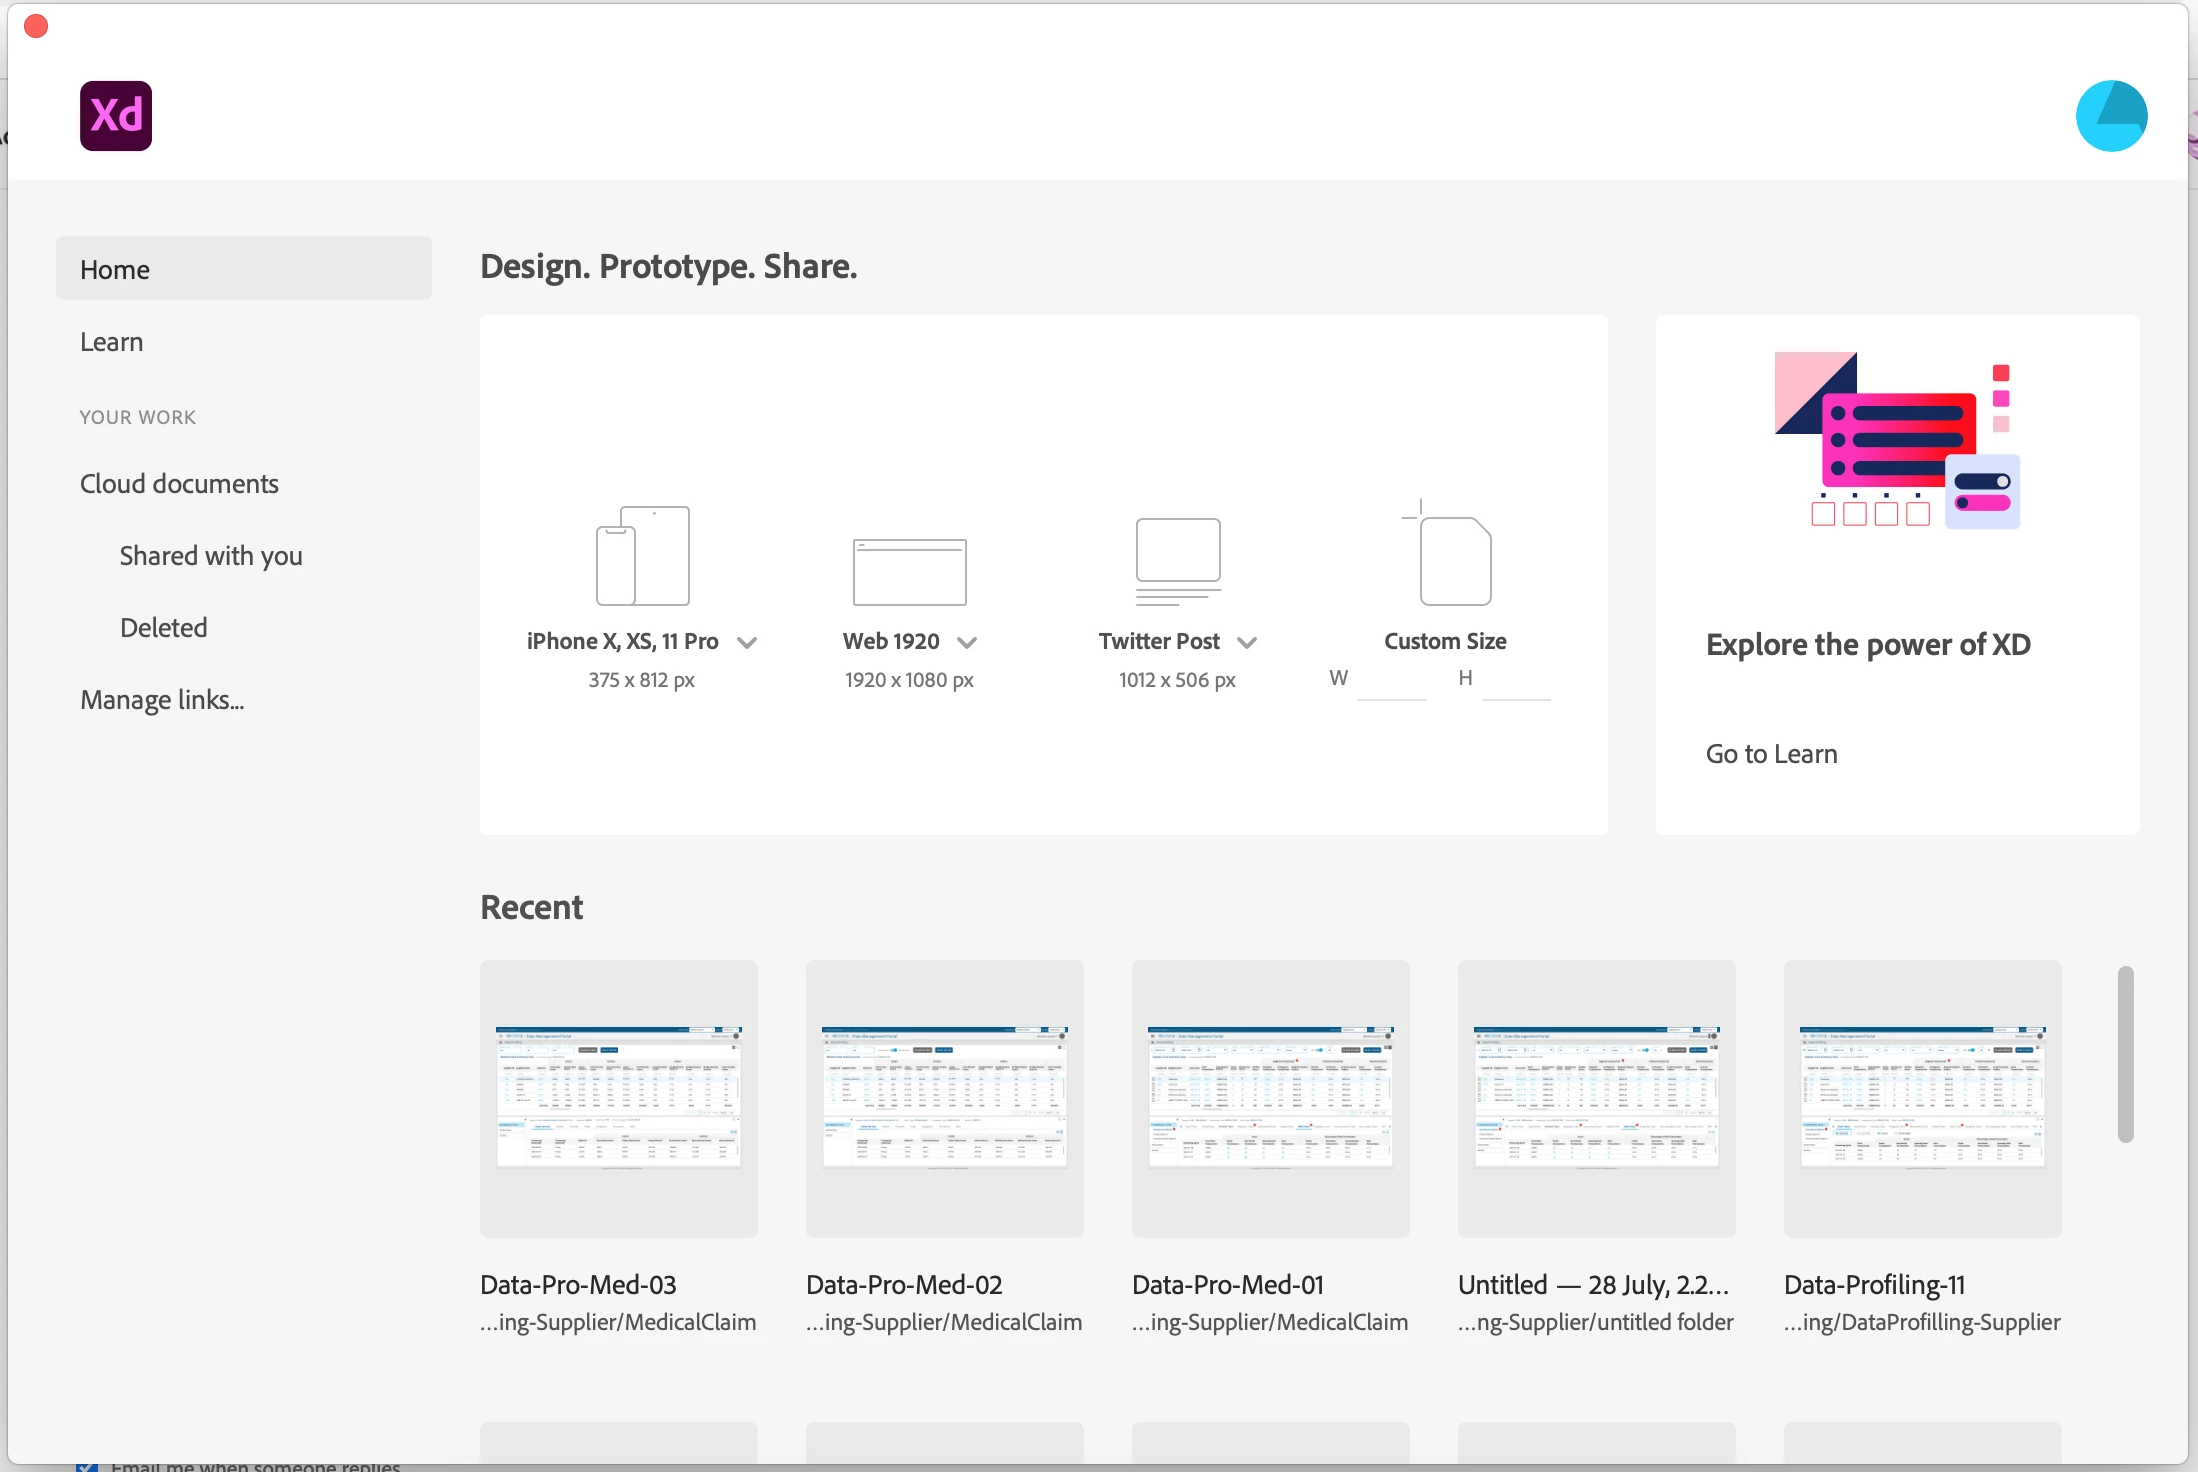
Task: Expand the Twitter Post size dropdown
Action: 1247,643
